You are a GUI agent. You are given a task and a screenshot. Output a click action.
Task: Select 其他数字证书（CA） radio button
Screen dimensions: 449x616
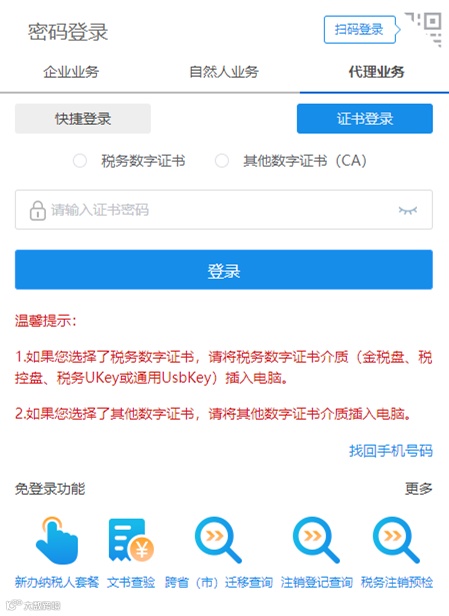point(222,161)
